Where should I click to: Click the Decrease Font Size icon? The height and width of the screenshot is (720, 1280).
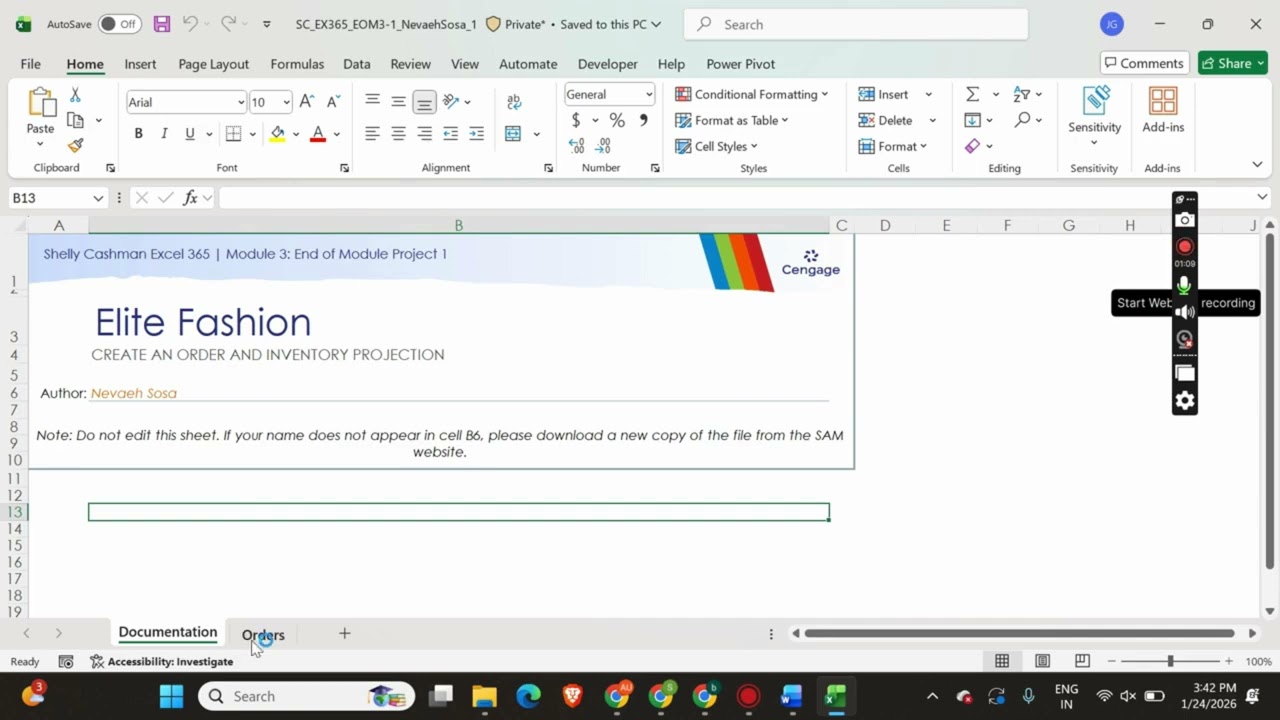(333, 101)
